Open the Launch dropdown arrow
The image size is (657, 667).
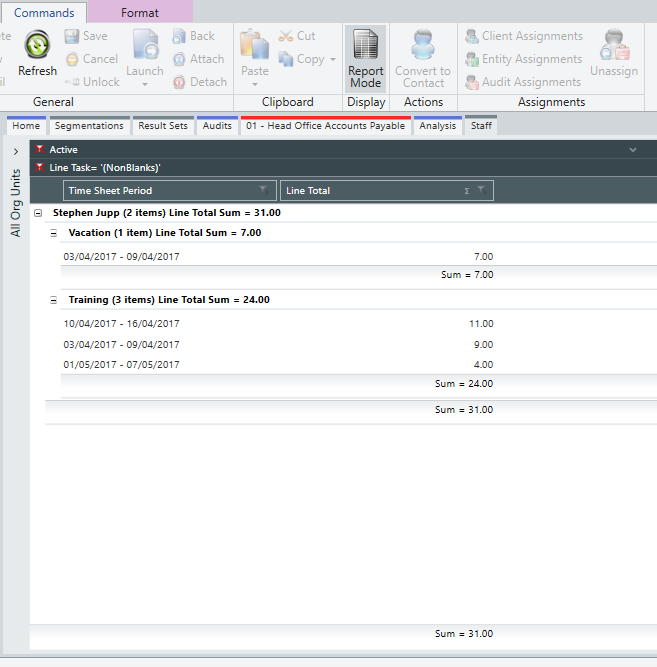145,84
